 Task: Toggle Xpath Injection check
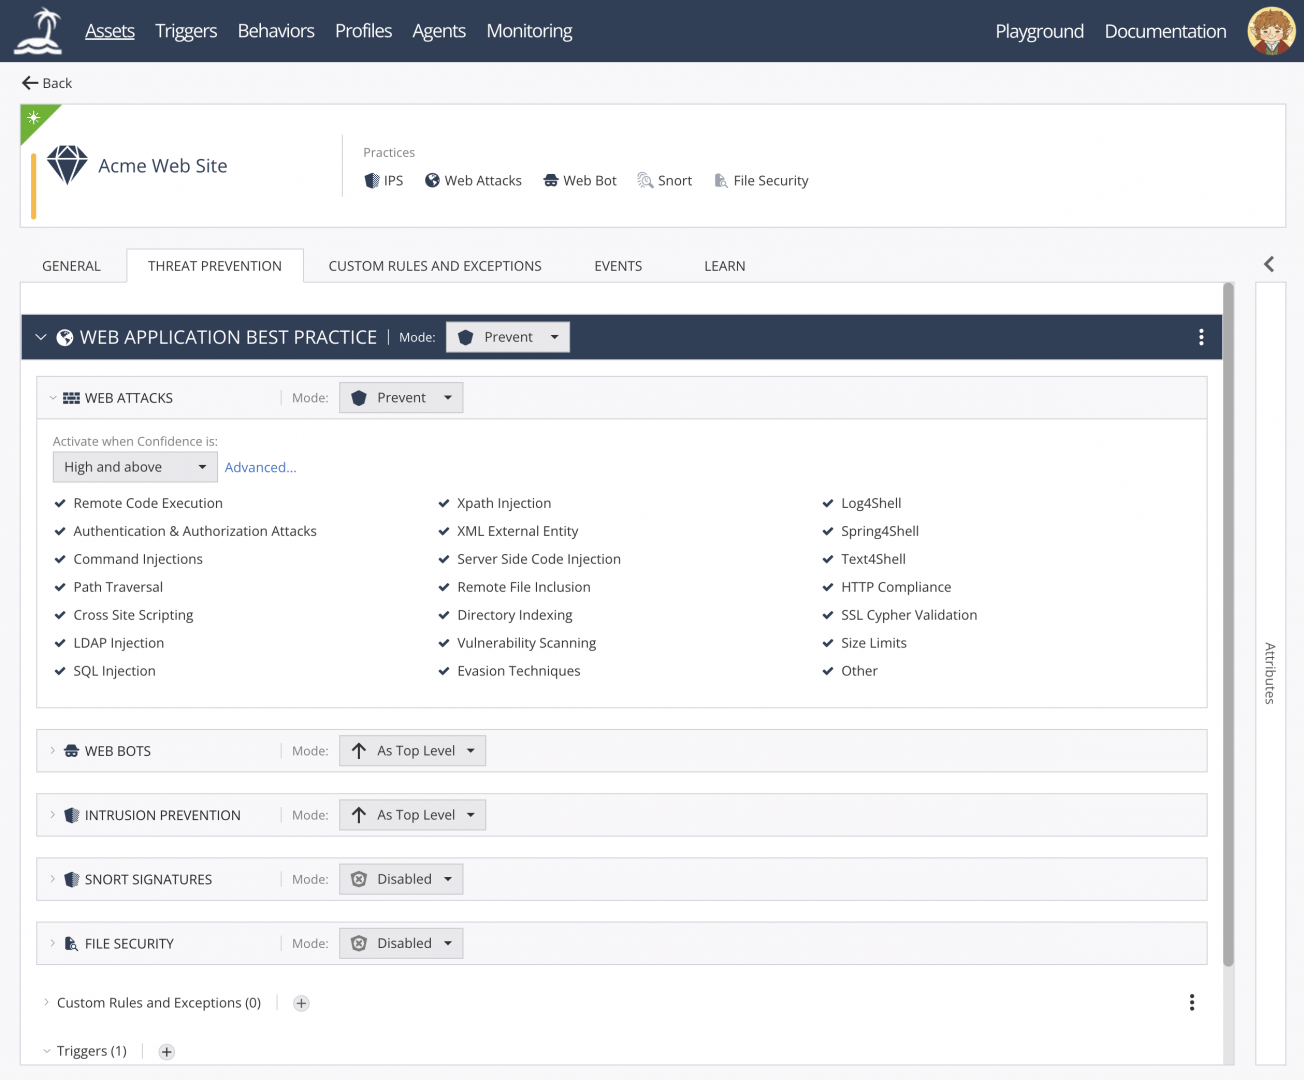coord(444,503)
